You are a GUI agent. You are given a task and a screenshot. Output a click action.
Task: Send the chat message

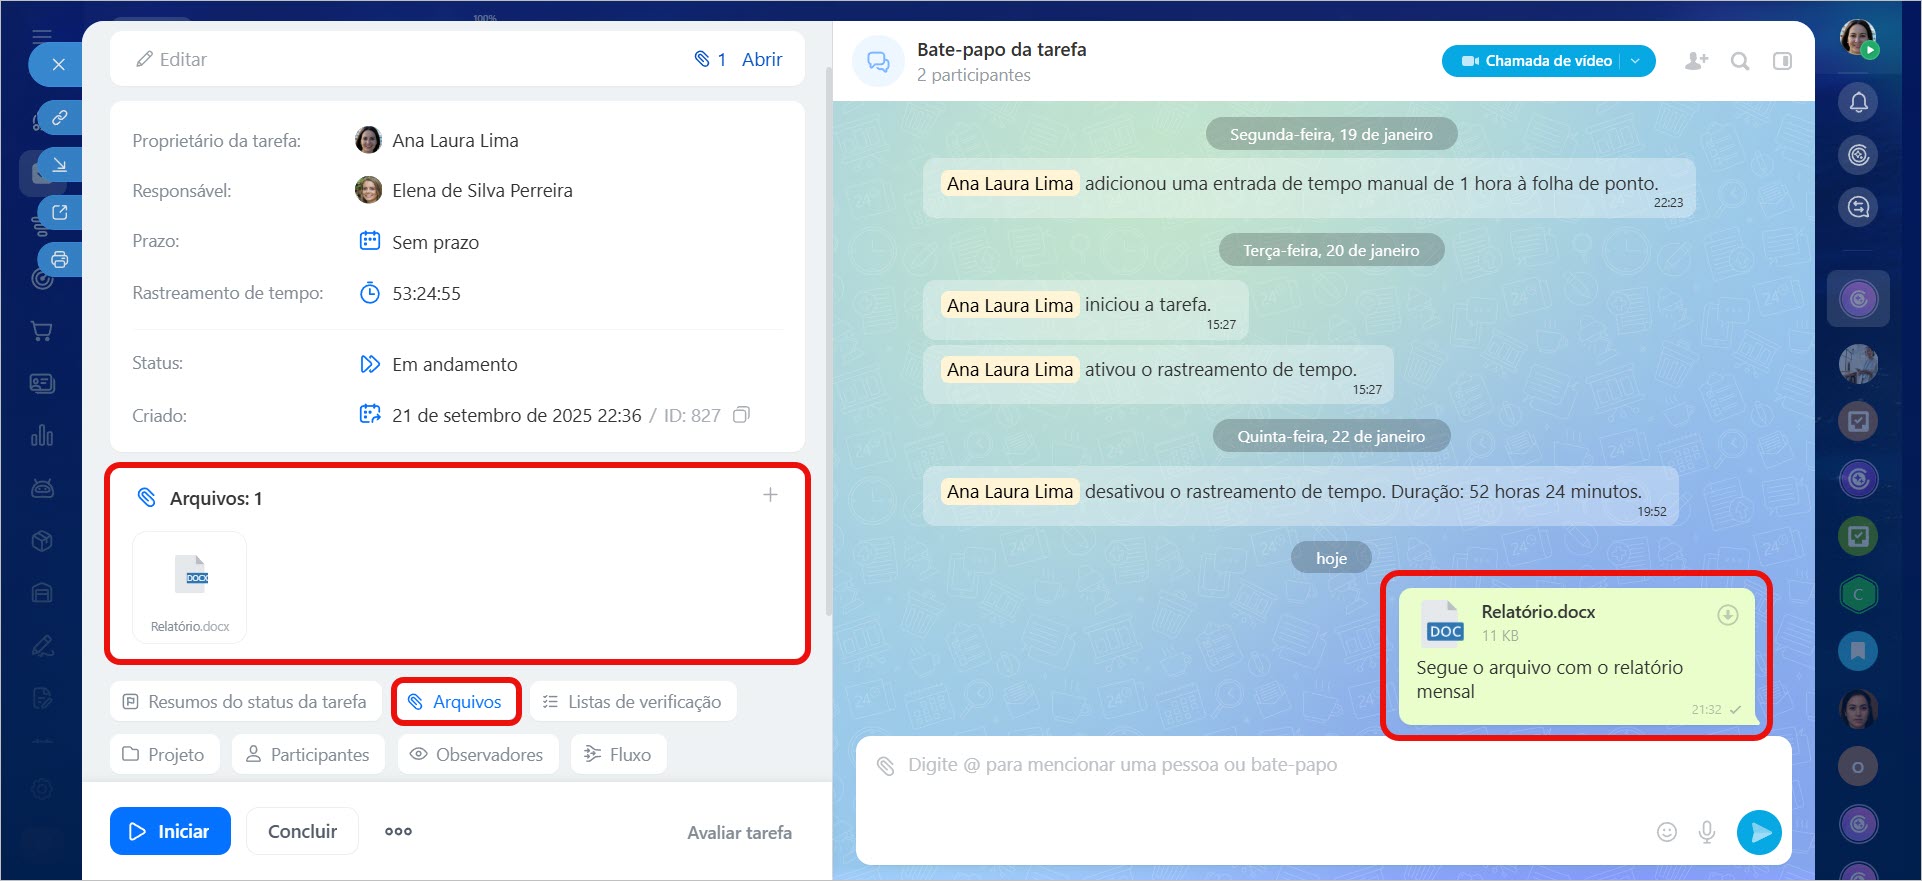pyautogui.click(x=1759, y=832)
